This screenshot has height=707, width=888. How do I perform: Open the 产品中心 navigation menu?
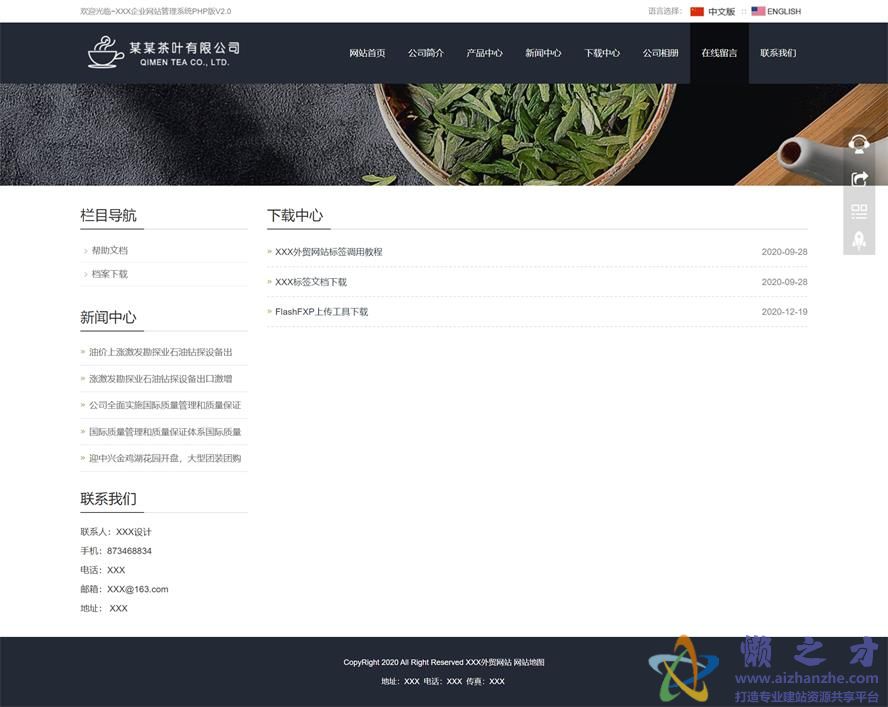[x=485, y=53]
